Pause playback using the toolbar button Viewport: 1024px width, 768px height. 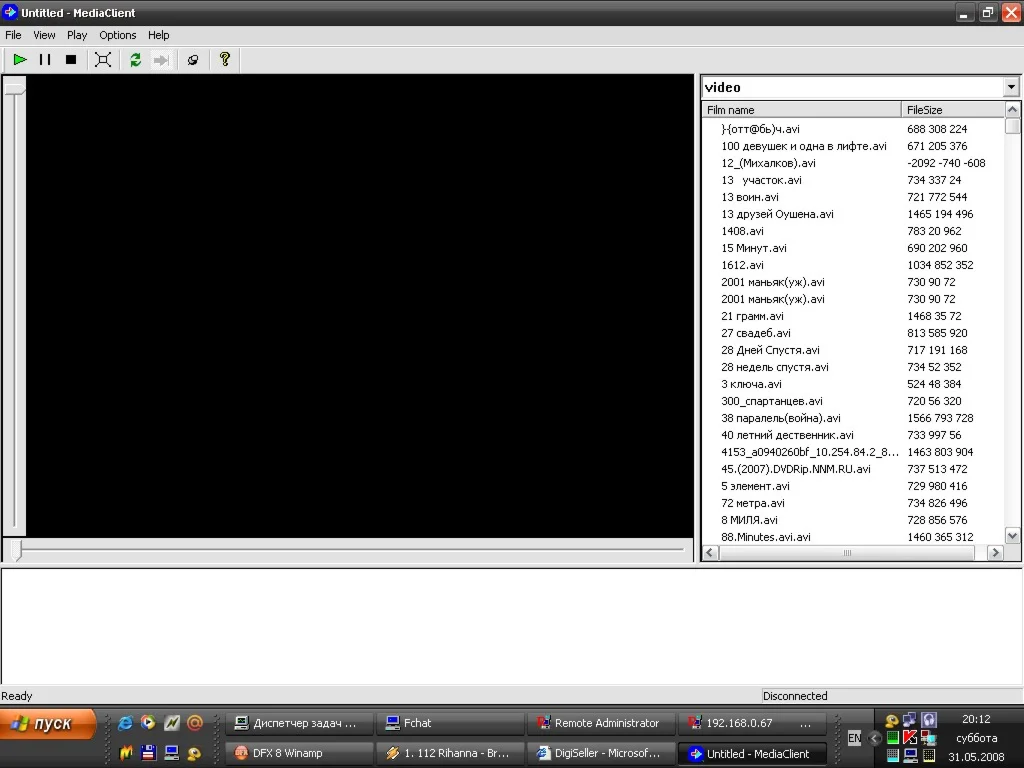[45, 60]
